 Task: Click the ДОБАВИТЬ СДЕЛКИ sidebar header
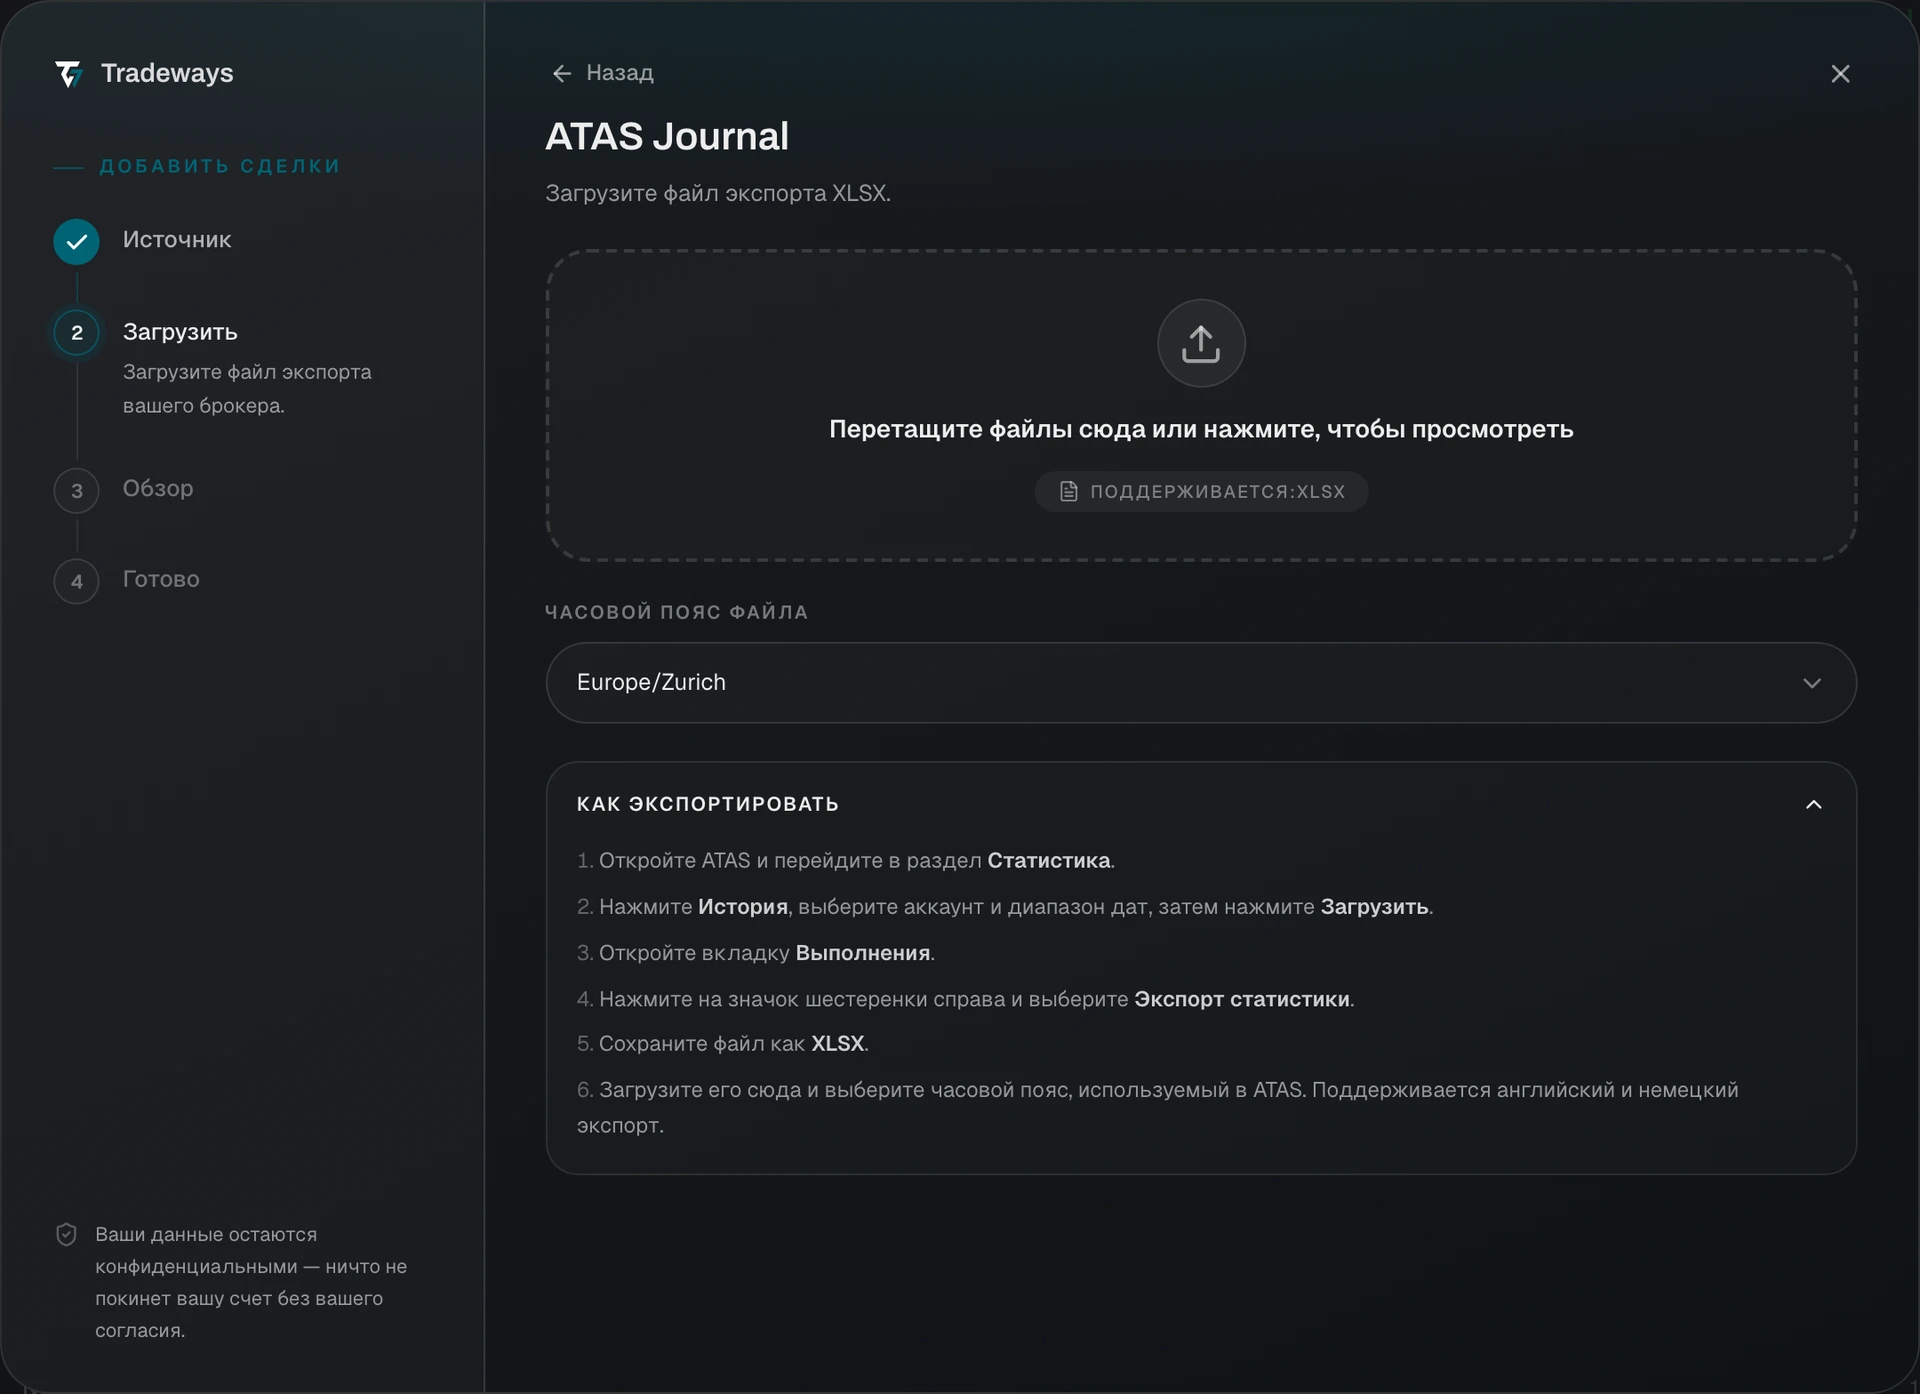click(220, 166)
